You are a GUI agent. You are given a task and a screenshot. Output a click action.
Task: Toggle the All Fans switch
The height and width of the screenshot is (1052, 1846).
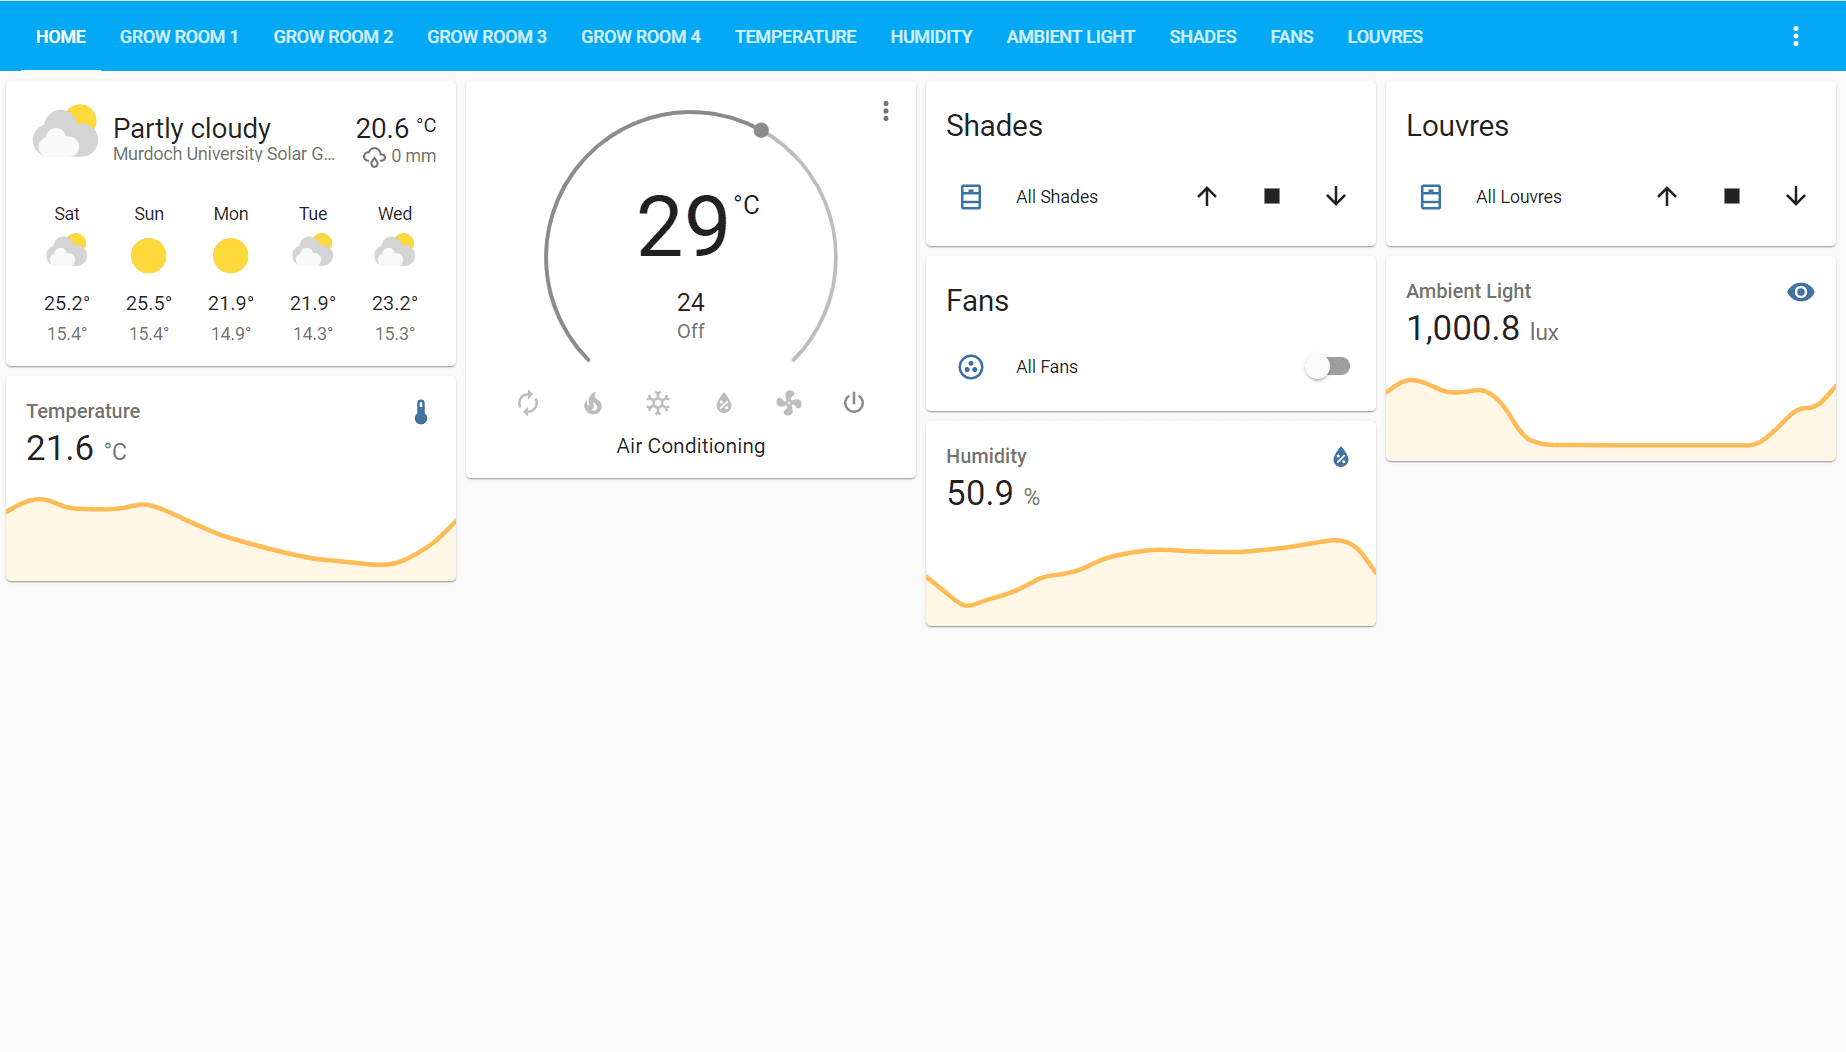(1328, 367)
